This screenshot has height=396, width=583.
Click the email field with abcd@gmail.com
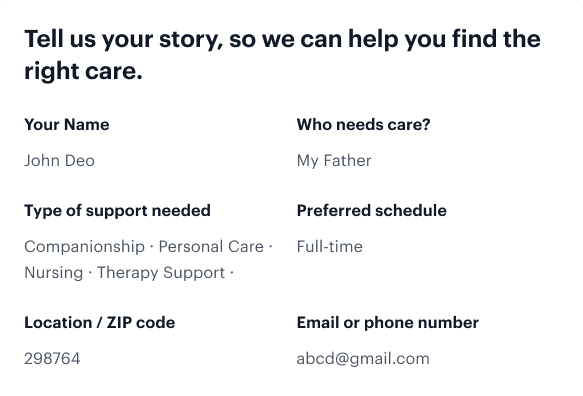point(421,359)
